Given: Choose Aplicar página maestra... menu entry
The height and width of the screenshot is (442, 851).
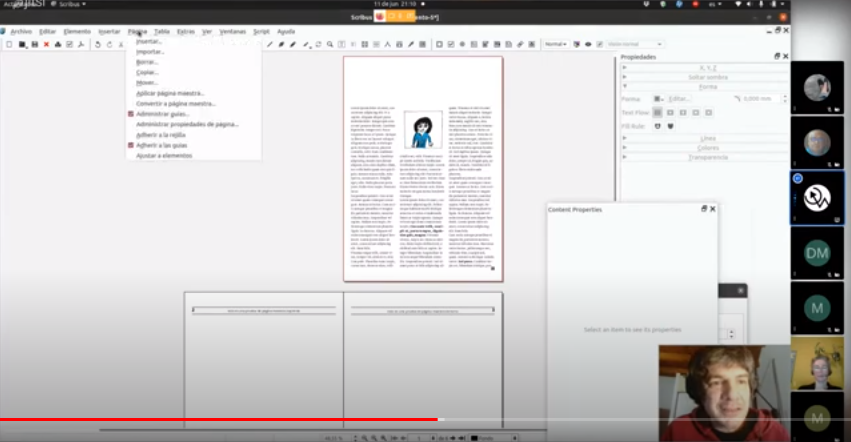Looking at the screenshot, I should click(x=170, y=93).
